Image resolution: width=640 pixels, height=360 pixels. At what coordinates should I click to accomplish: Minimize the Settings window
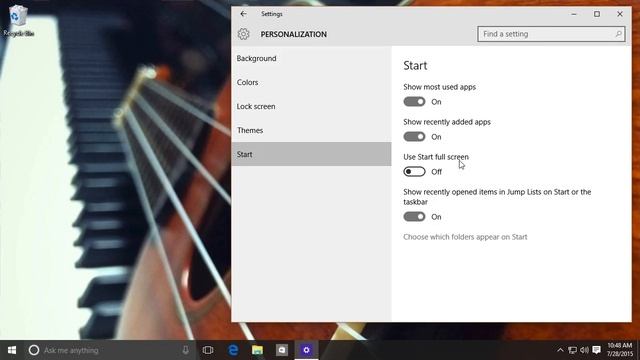(x=574, y=14)
